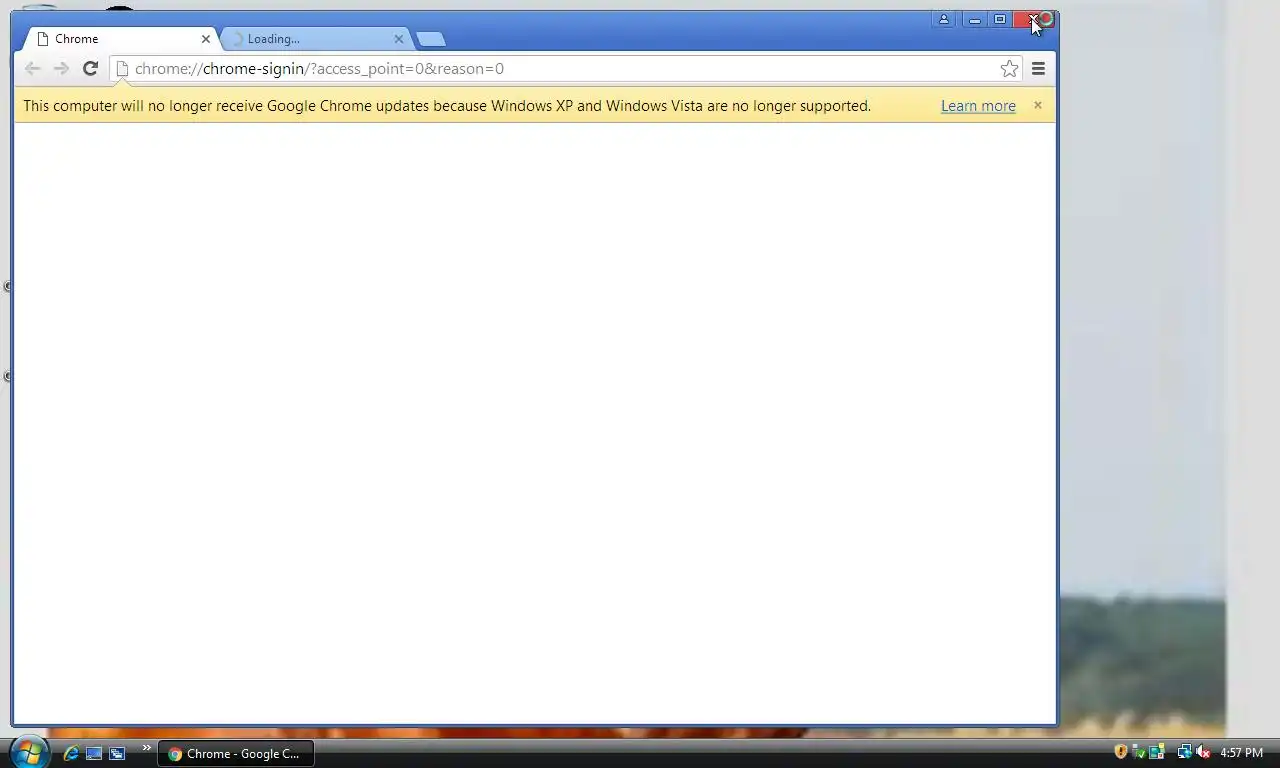Viewport: 1280px width, 768px height.
Task: Open the network connection tray icon
Action: (1185, 752)
